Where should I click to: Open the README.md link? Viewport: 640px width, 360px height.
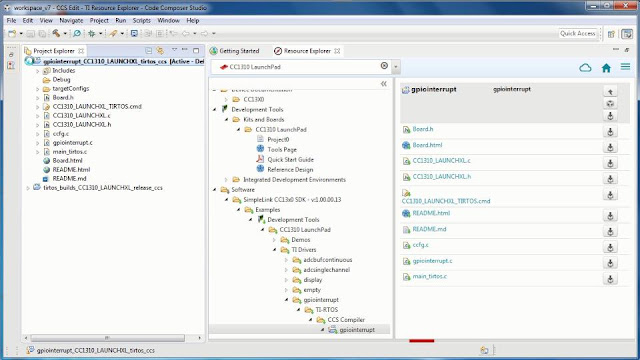[x=429, y=229]
